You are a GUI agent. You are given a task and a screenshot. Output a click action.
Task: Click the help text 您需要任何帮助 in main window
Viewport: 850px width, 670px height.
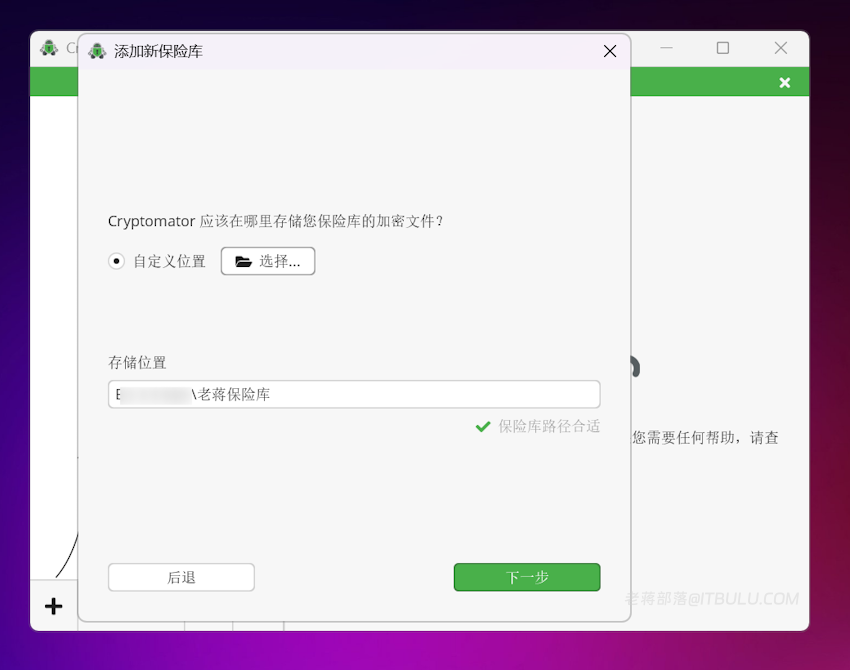pyautogui.click(x=705, y=437)
